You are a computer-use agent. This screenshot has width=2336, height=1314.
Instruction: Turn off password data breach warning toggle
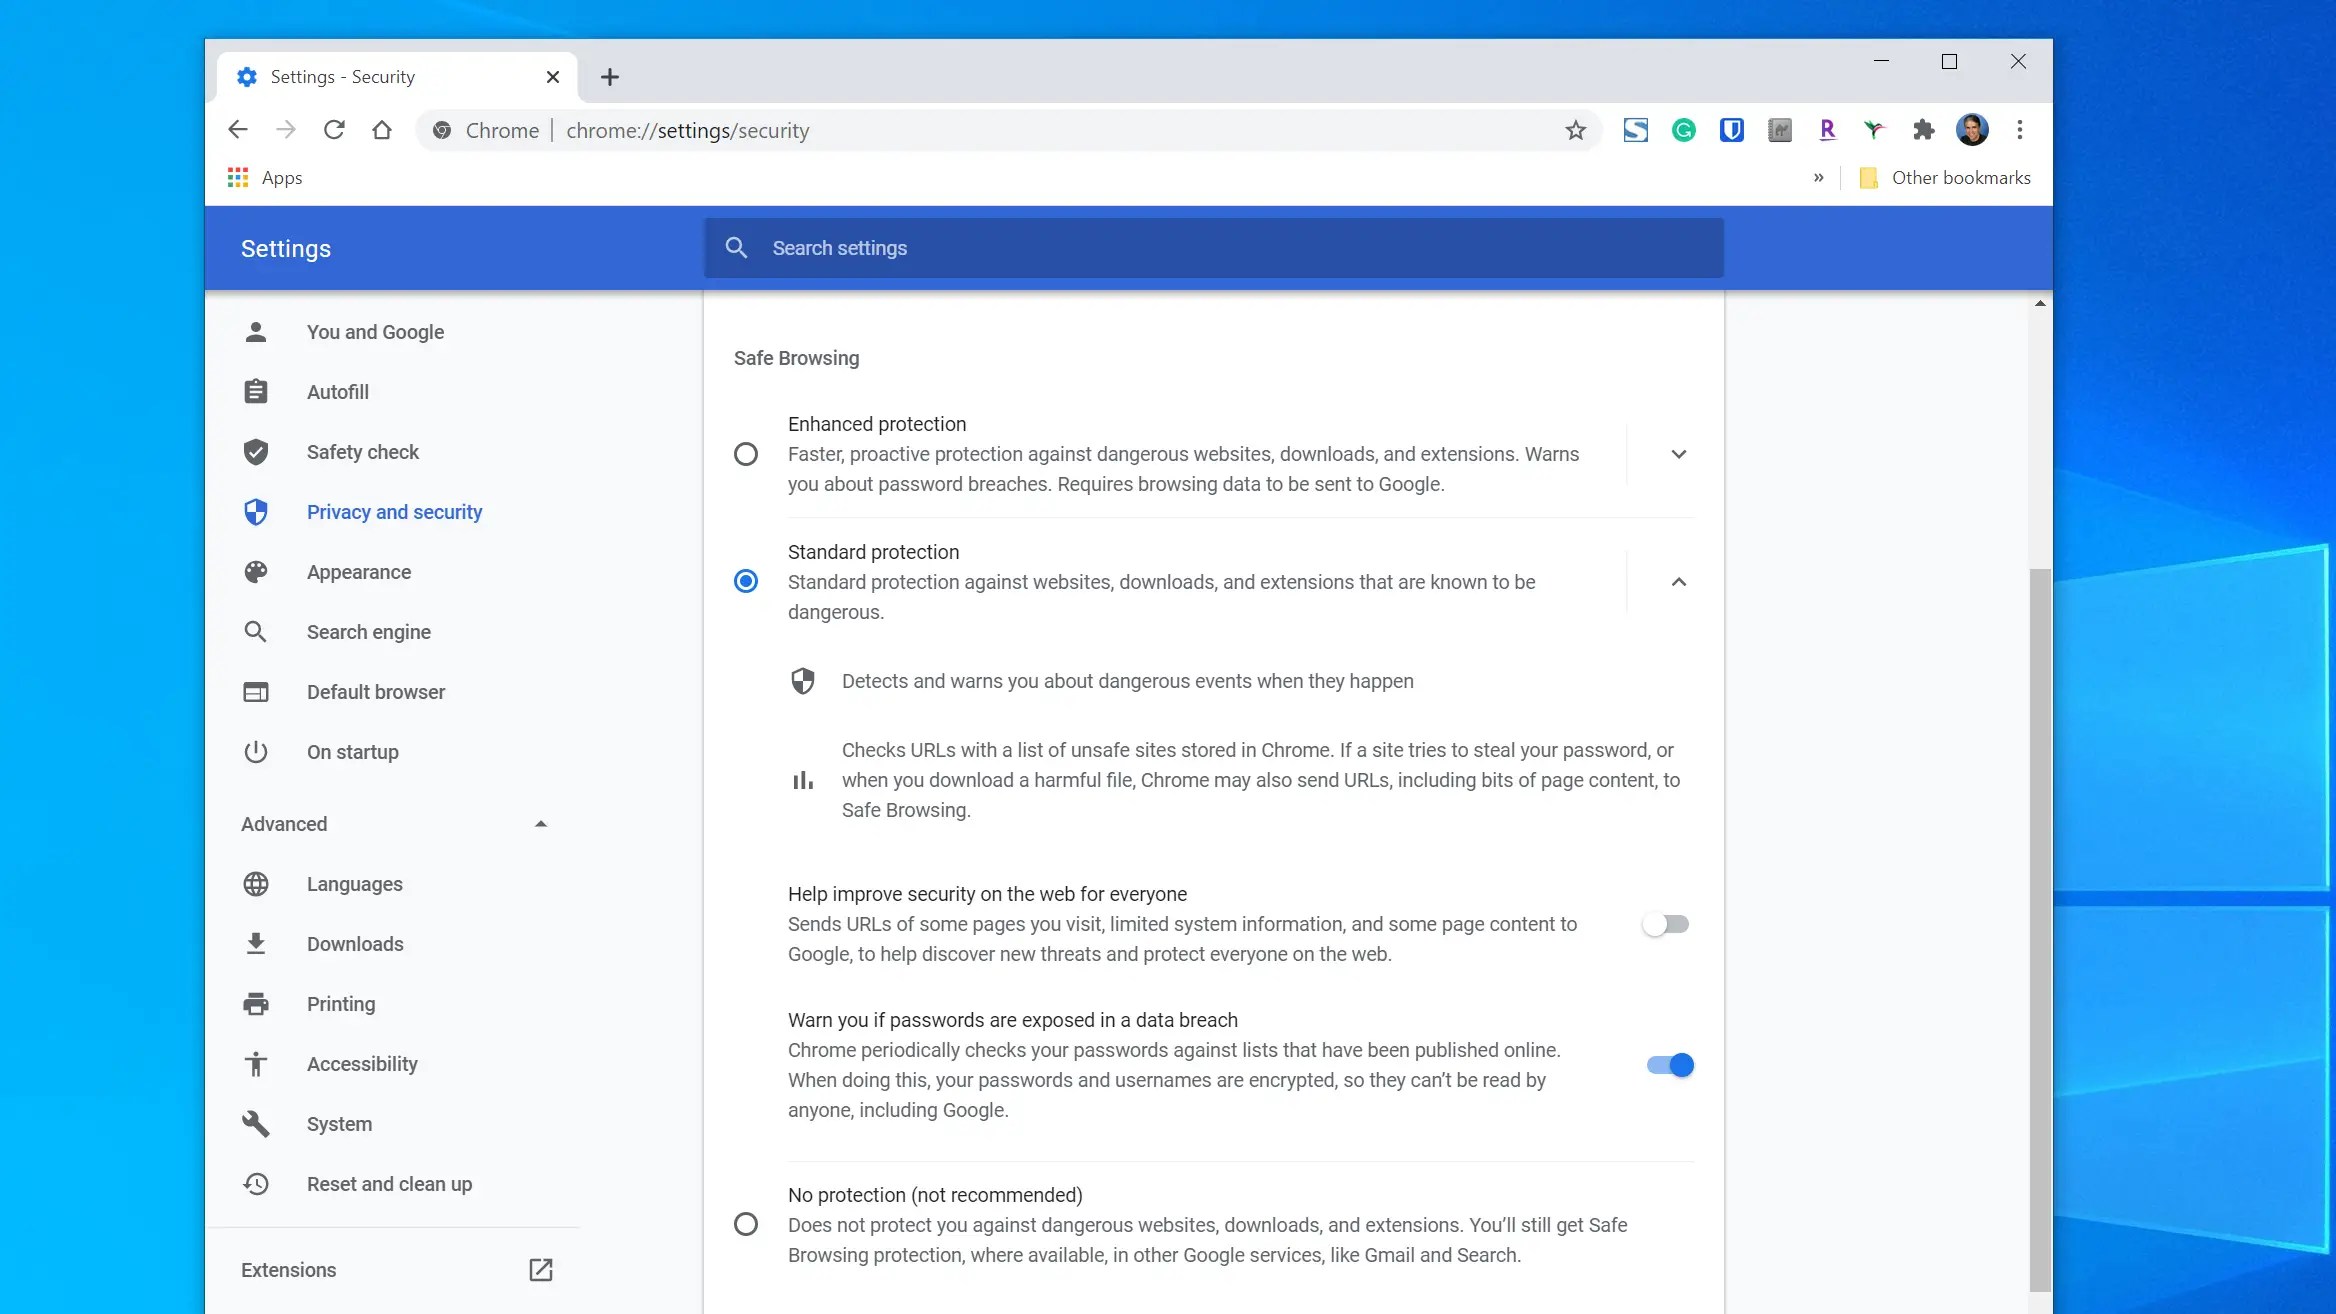[1670, 1065]
